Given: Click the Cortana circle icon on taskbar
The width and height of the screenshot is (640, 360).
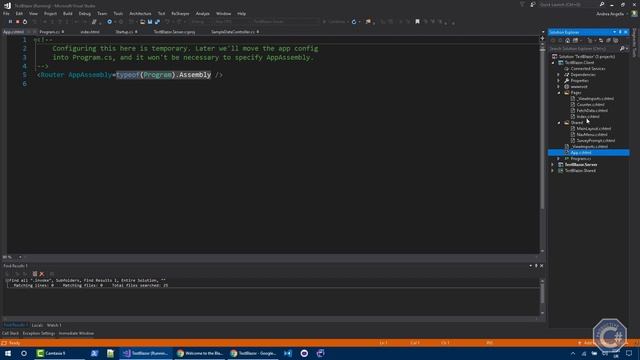Looking at the screenshot, I should pos(24,353).
